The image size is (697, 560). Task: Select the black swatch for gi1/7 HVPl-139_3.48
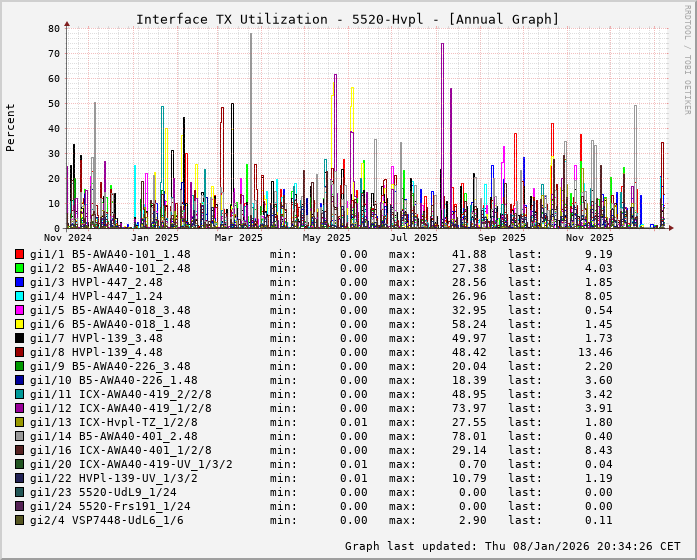click(20, 338)
